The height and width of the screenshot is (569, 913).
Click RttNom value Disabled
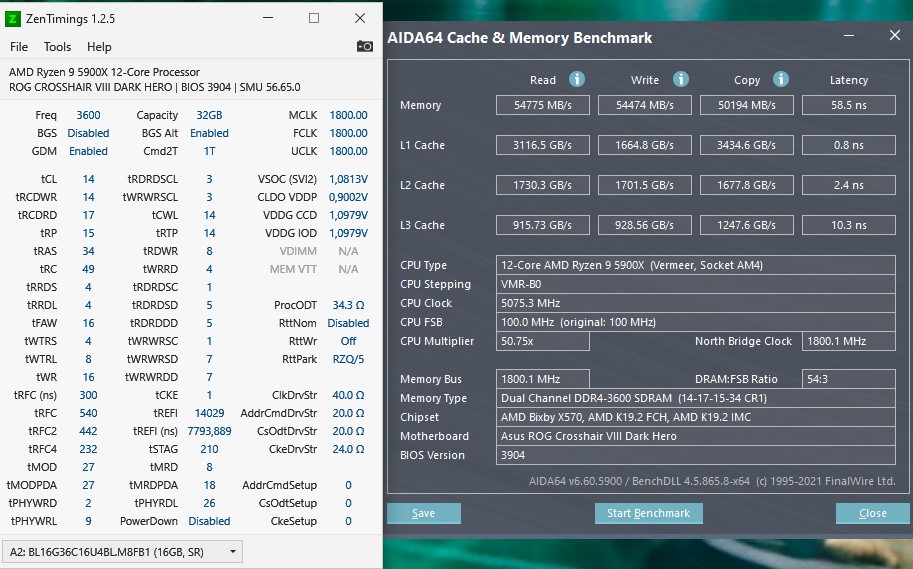pos(348,323)
